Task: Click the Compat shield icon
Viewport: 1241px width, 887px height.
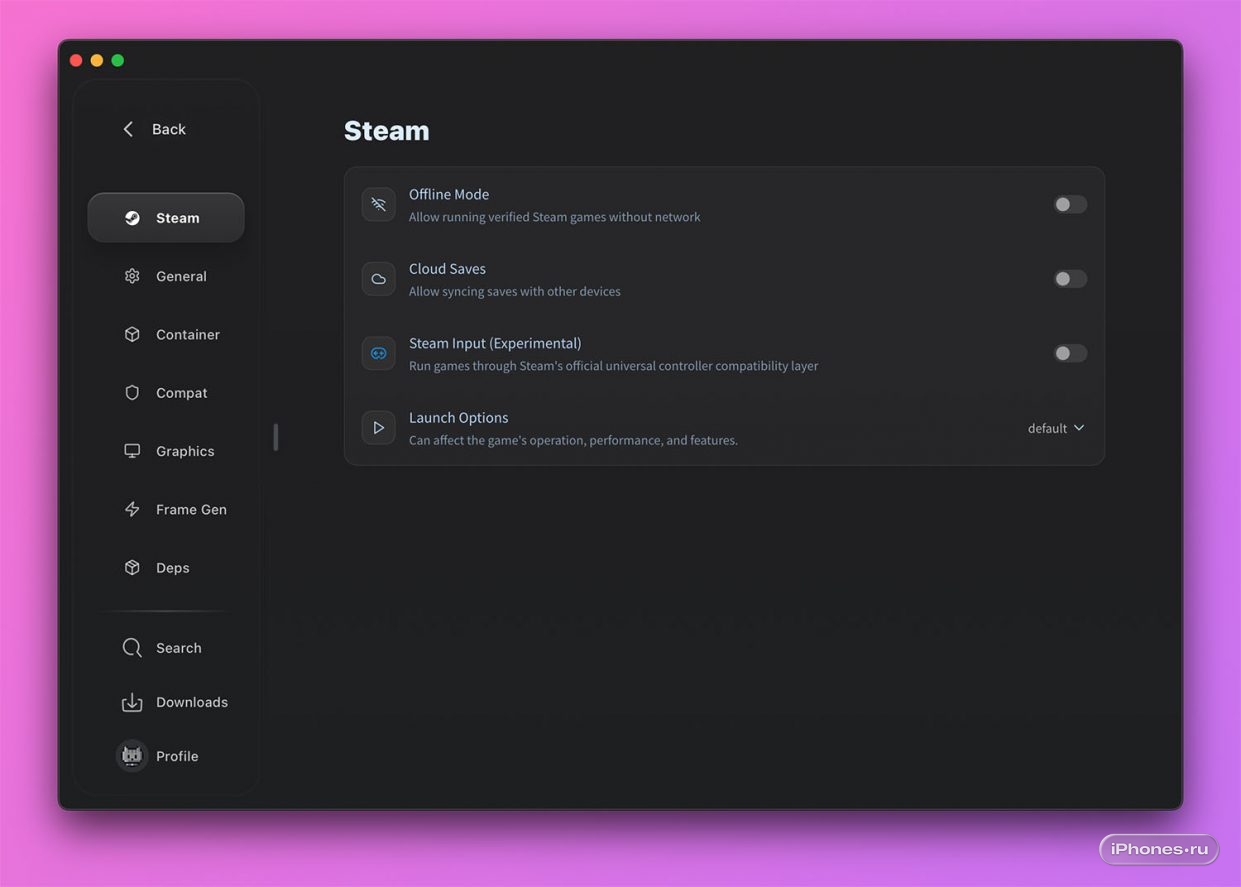Action: [x=132, y=393]
